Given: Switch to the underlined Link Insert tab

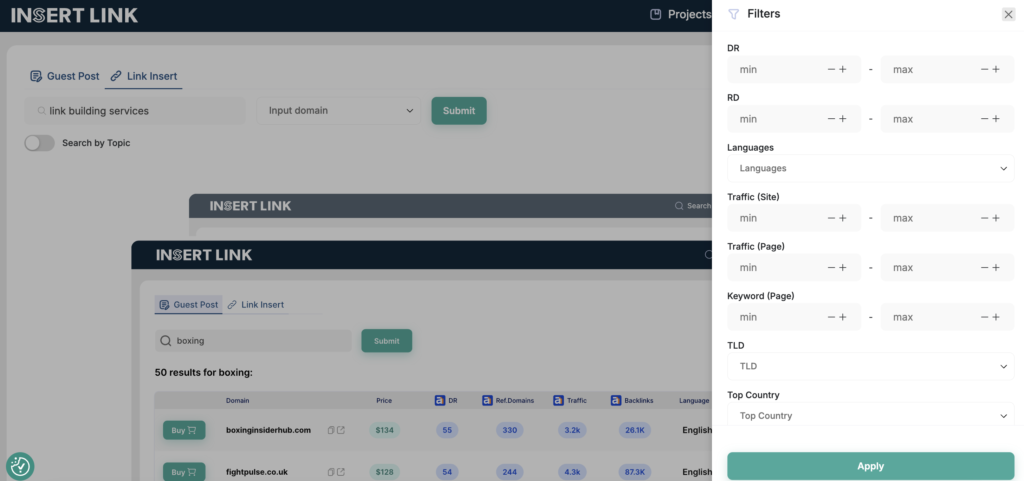Looking at the screenshot, I should (144, 76).
